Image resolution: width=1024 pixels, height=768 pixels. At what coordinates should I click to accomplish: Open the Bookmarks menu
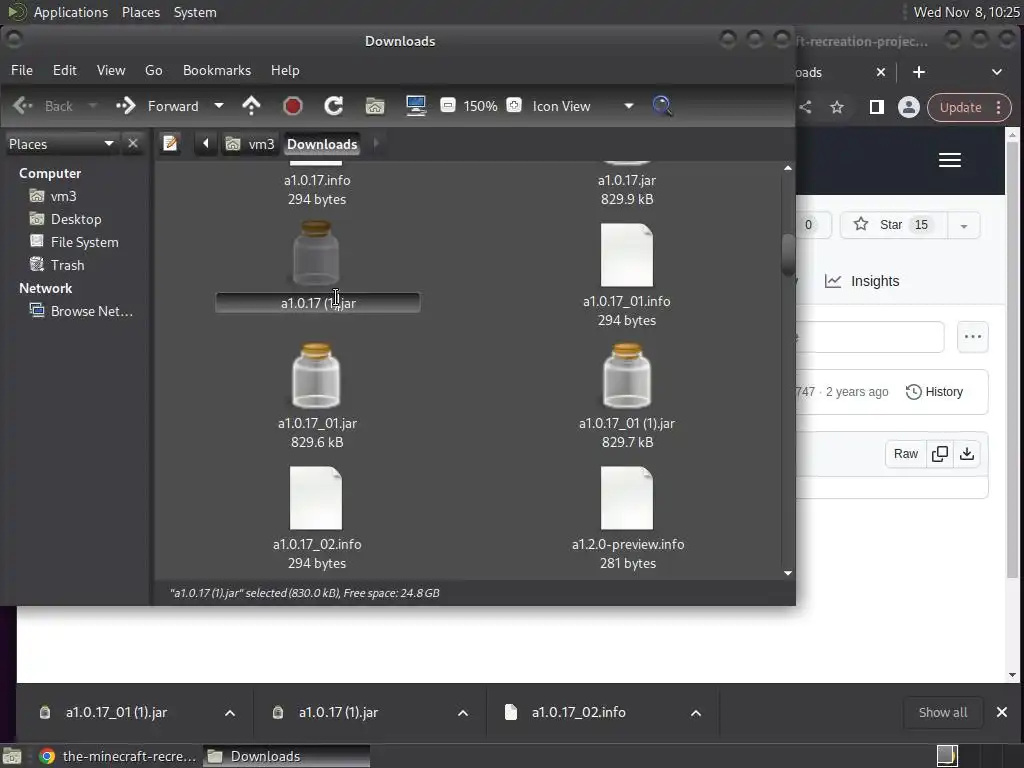(x=217, y=70)
